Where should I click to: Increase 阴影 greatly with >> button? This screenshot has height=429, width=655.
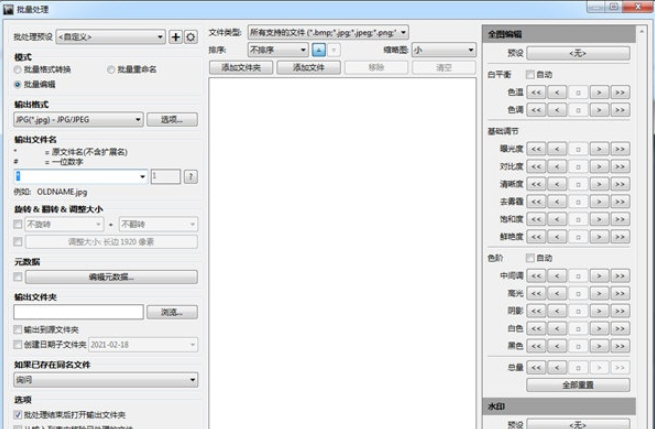620,311
